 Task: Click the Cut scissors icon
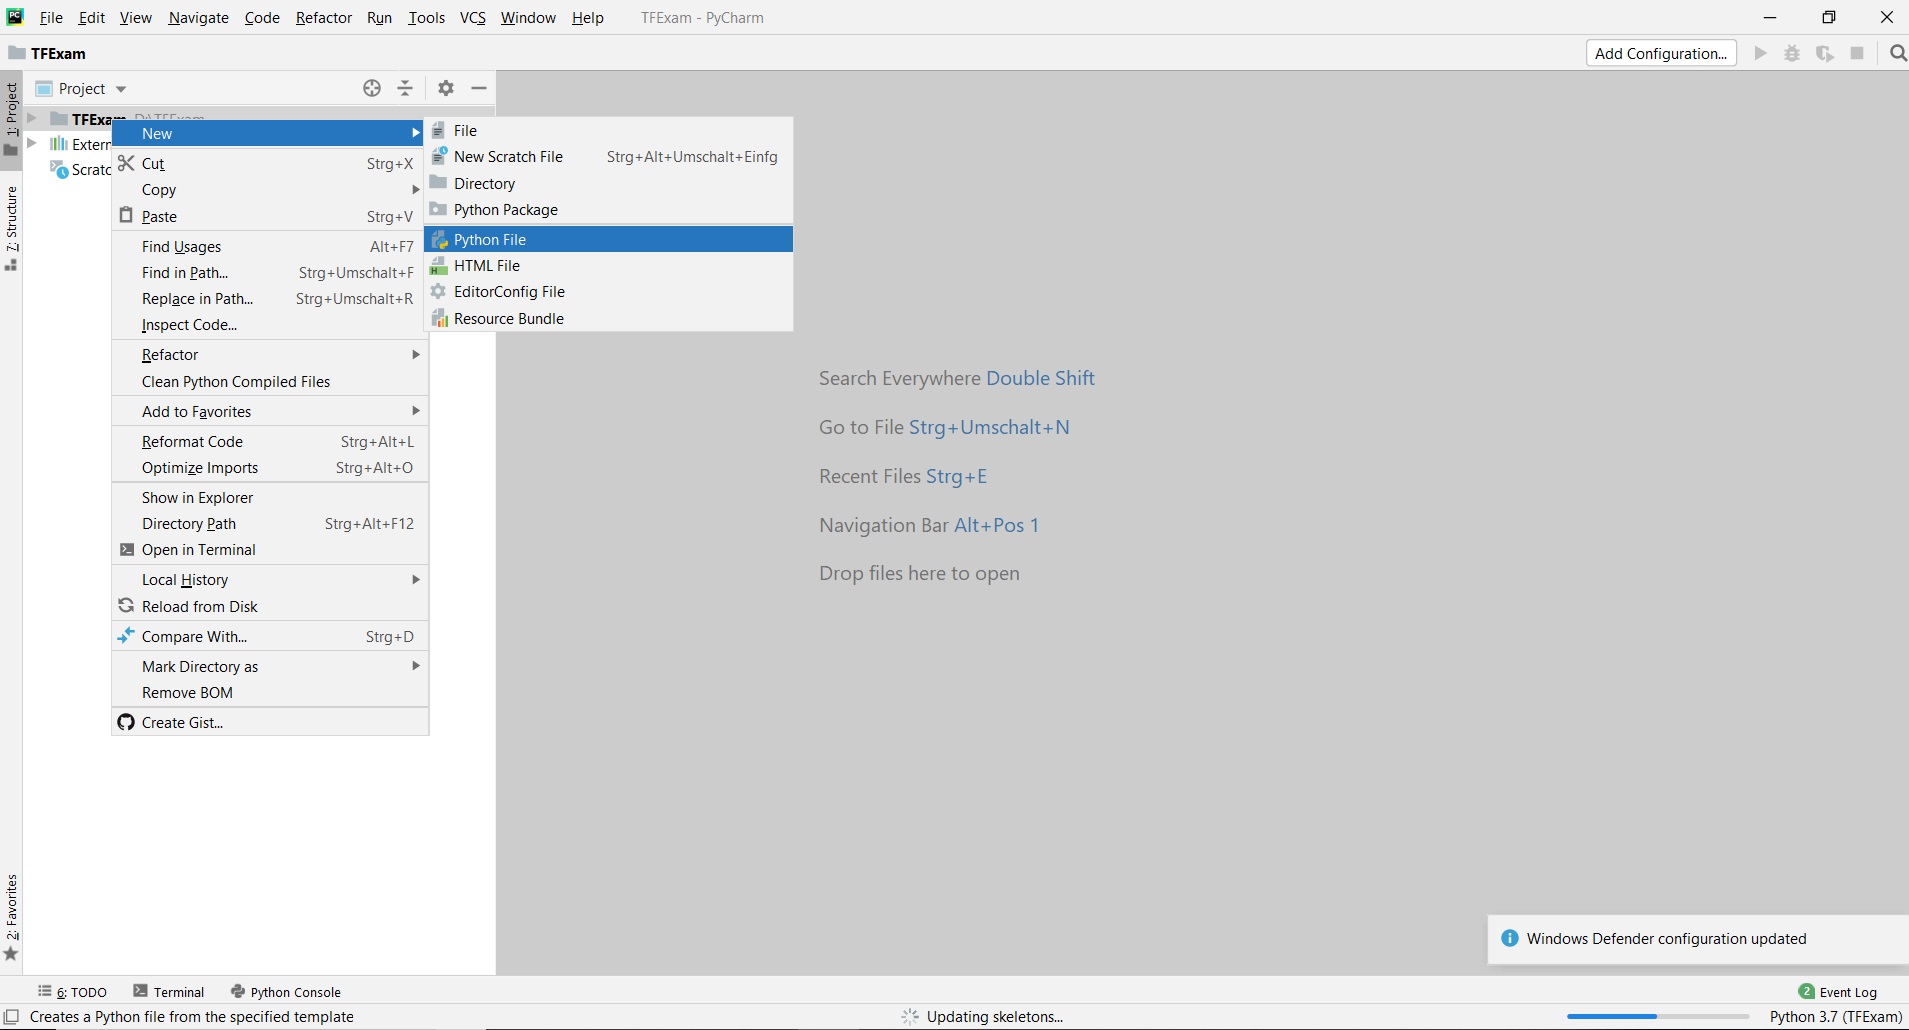126,163
